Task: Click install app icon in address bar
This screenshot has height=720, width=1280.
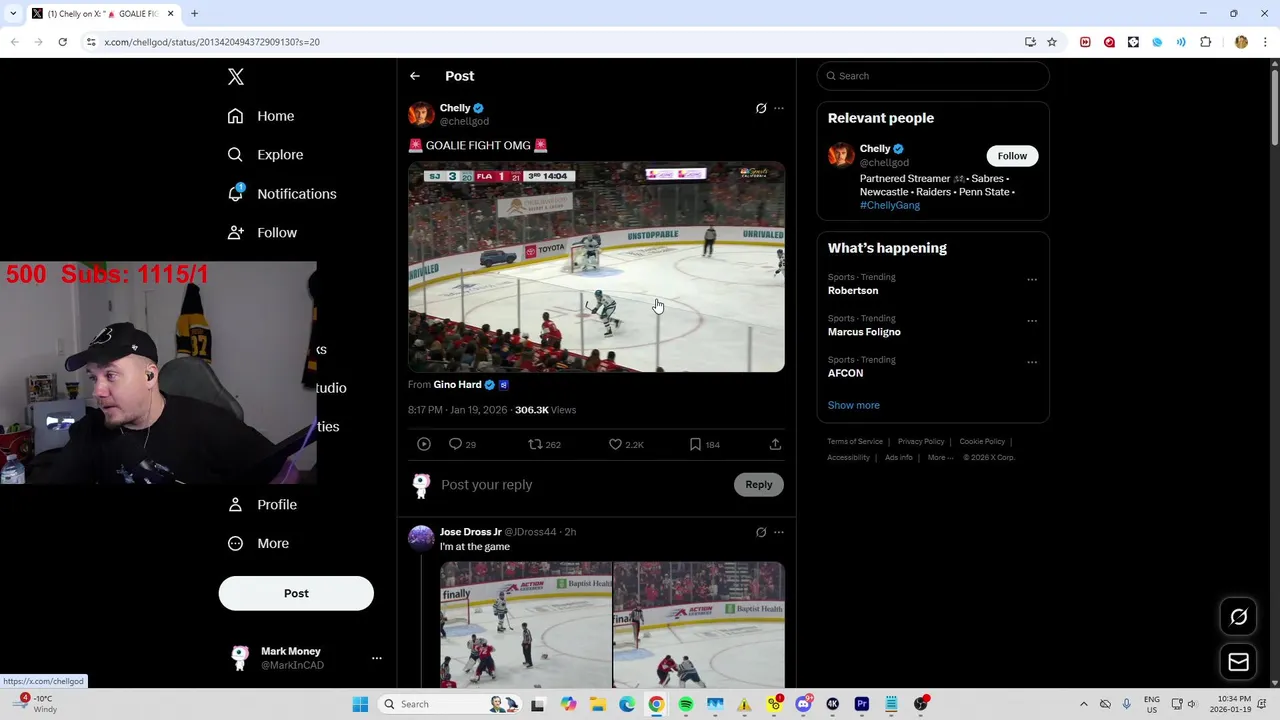Action: [1030, 42]
